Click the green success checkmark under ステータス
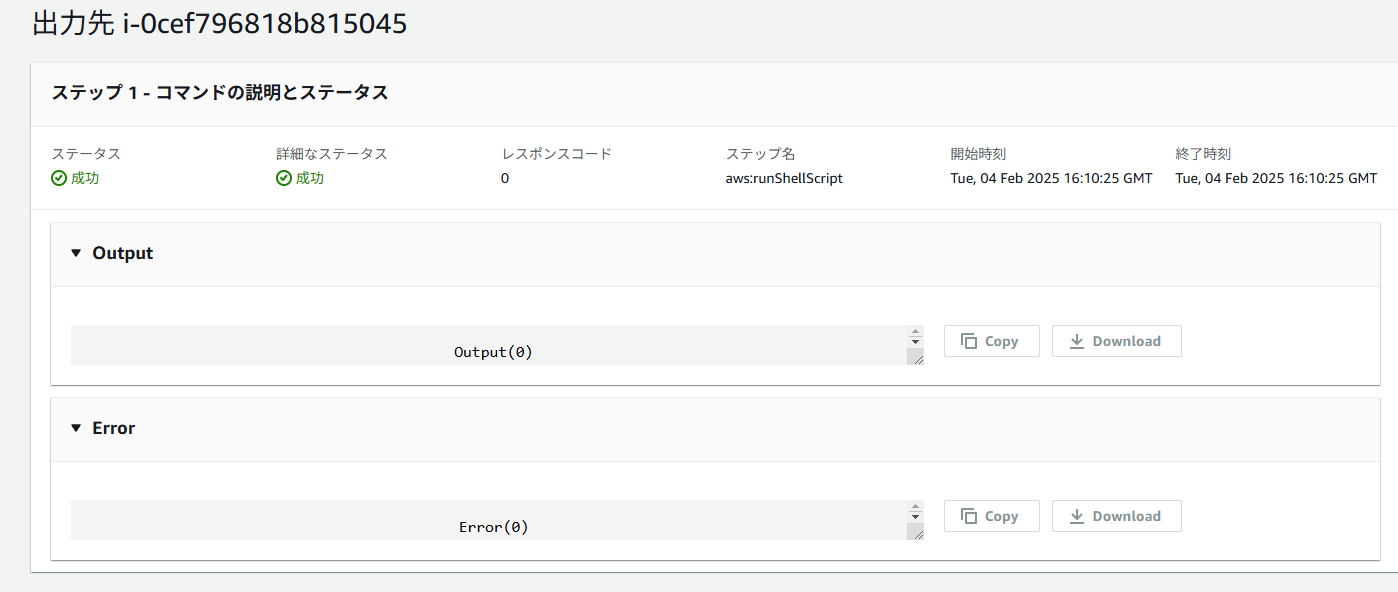 pos(59,178)
